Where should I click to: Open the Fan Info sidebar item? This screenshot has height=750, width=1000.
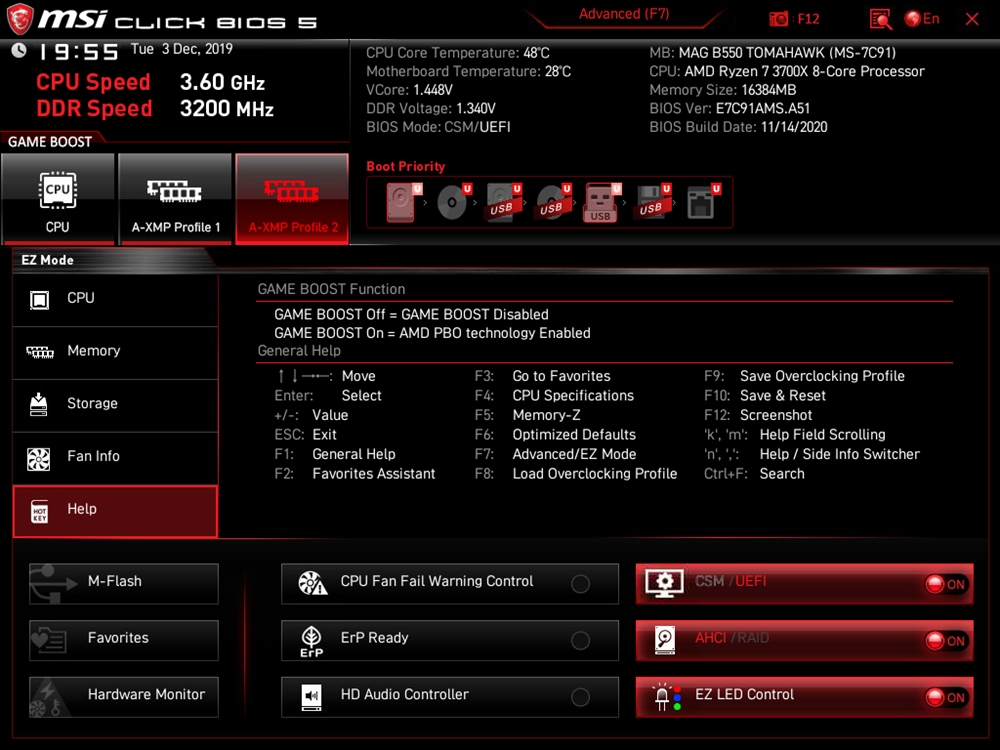click(x=115, y=456)
